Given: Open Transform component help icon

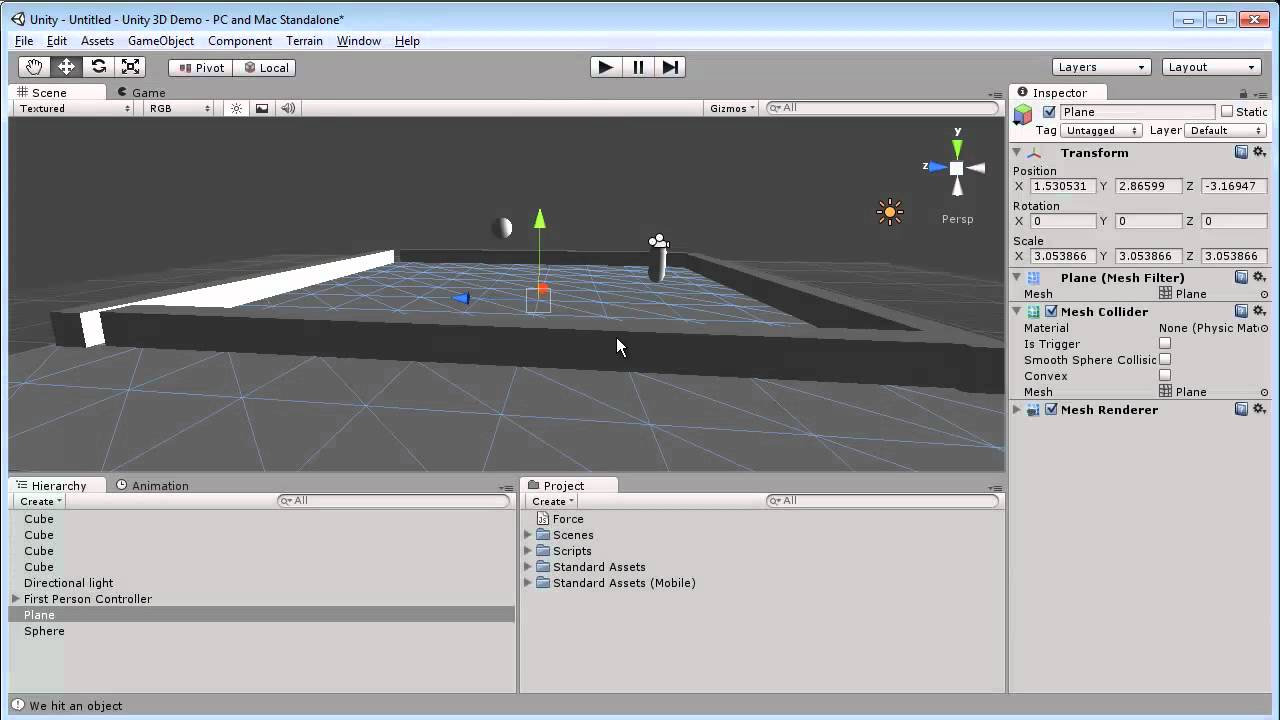Looking at the screenshot, I should coord(1241,153).
